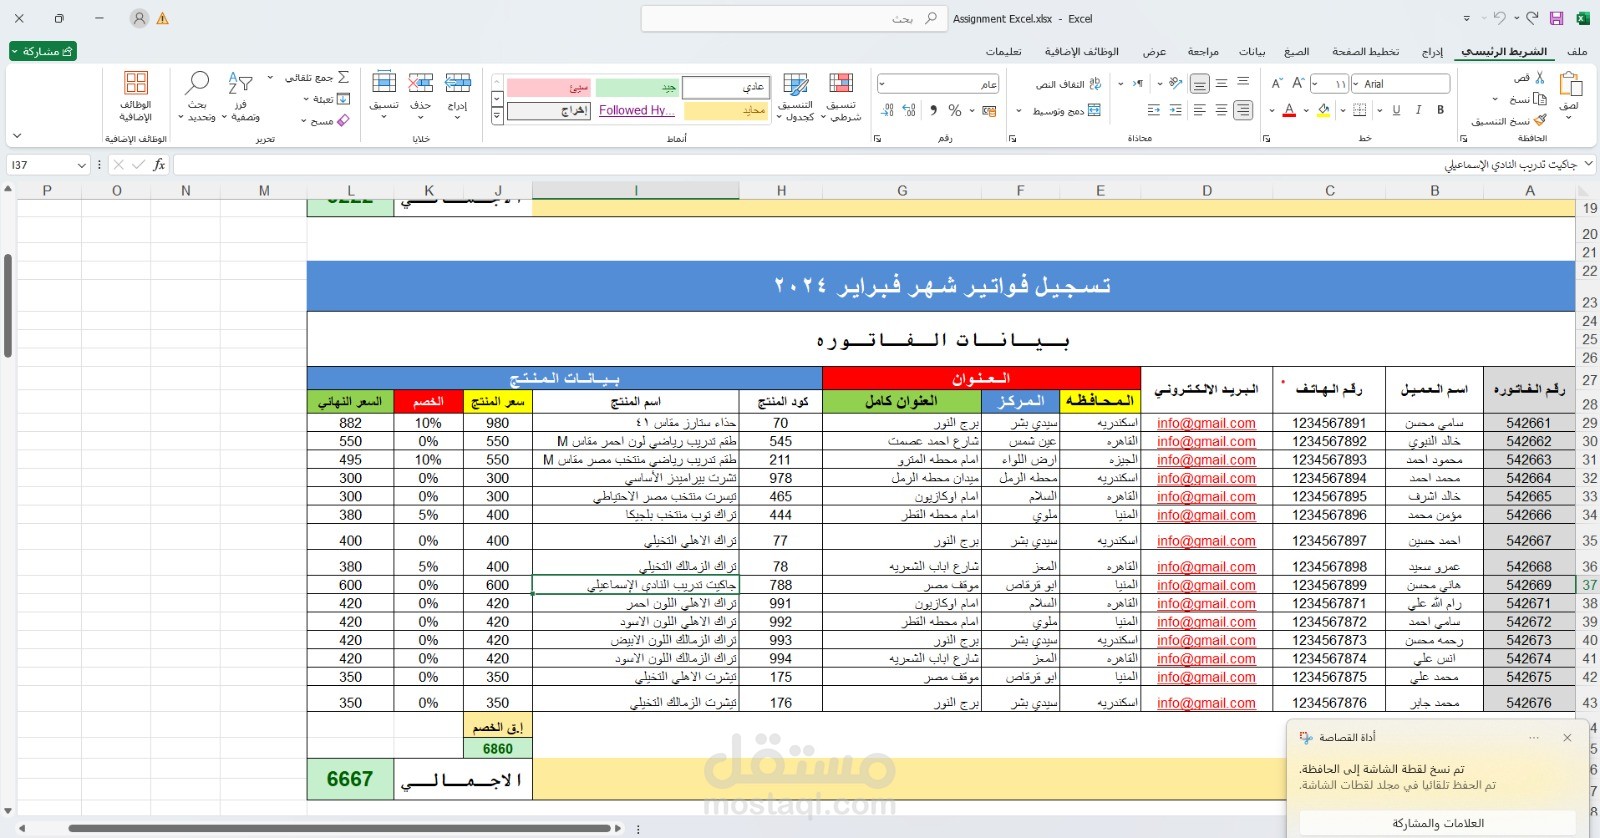Open the Review (مراجعة) tab
Viewport: 1600px width, 838px height.
[x=1203, y=52]
